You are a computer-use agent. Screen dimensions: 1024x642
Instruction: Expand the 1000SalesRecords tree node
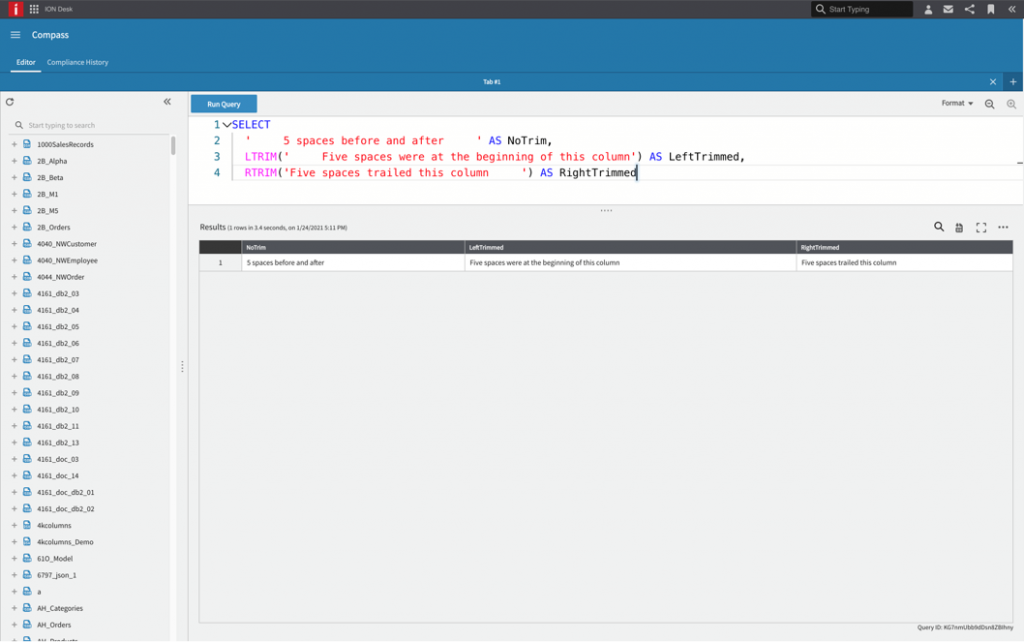pyautogui.click(x=14, y=144)
